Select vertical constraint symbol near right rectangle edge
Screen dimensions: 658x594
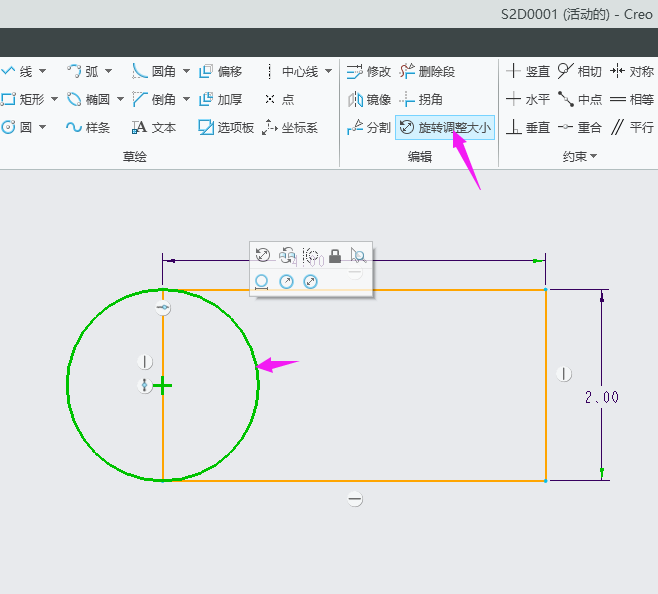pyautogui.click(x=564, y=374)
